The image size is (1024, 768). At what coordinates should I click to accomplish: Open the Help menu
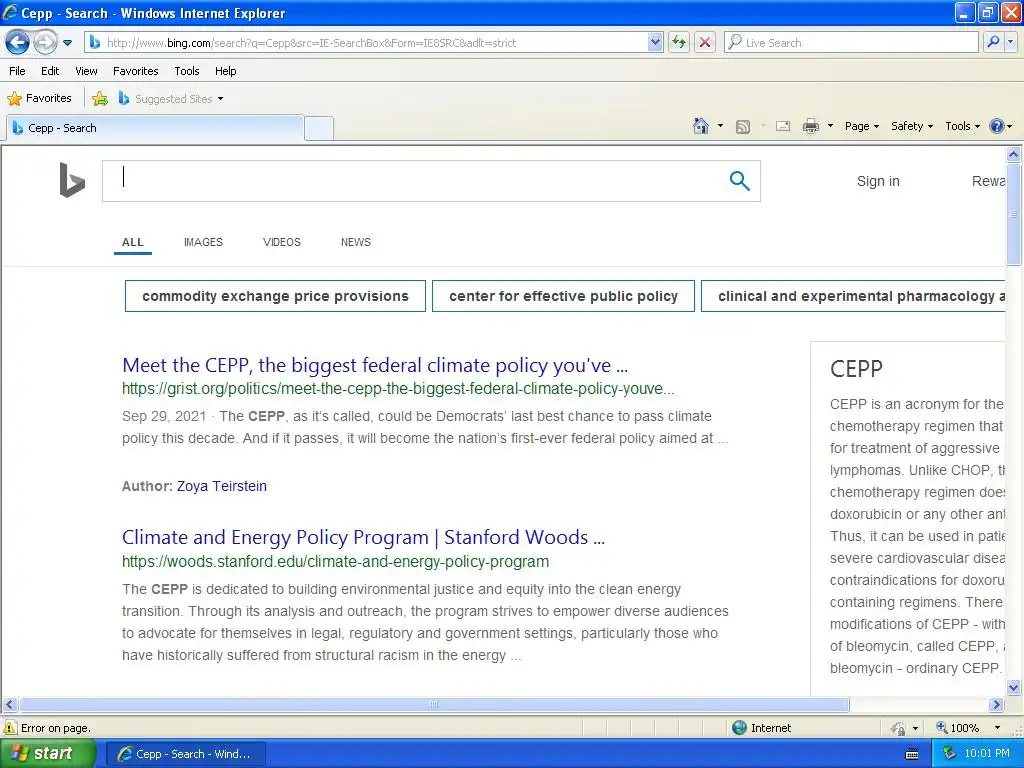[x=225, y=71]
